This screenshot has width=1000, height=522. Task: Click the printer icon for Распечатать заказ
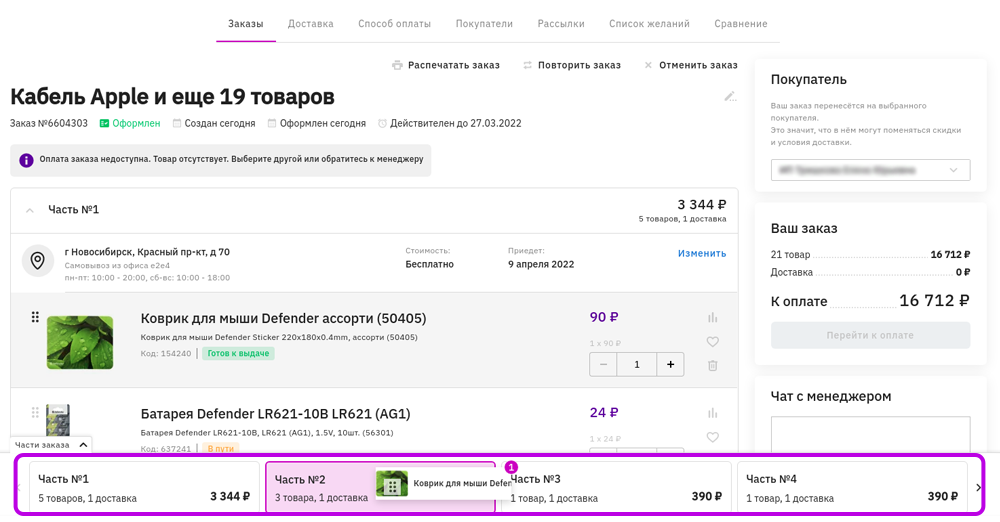coord(397,65)
